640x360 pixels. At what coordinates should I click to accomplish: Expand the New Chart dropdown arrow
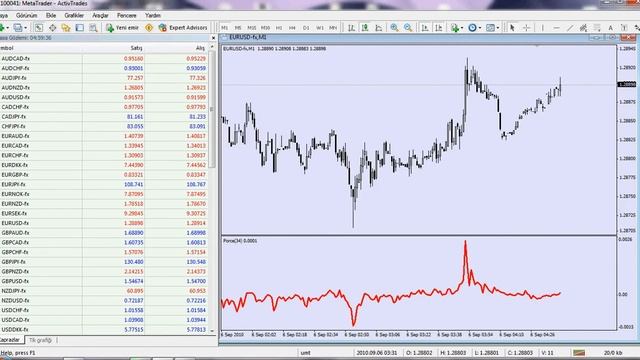(x=7, y=28)
